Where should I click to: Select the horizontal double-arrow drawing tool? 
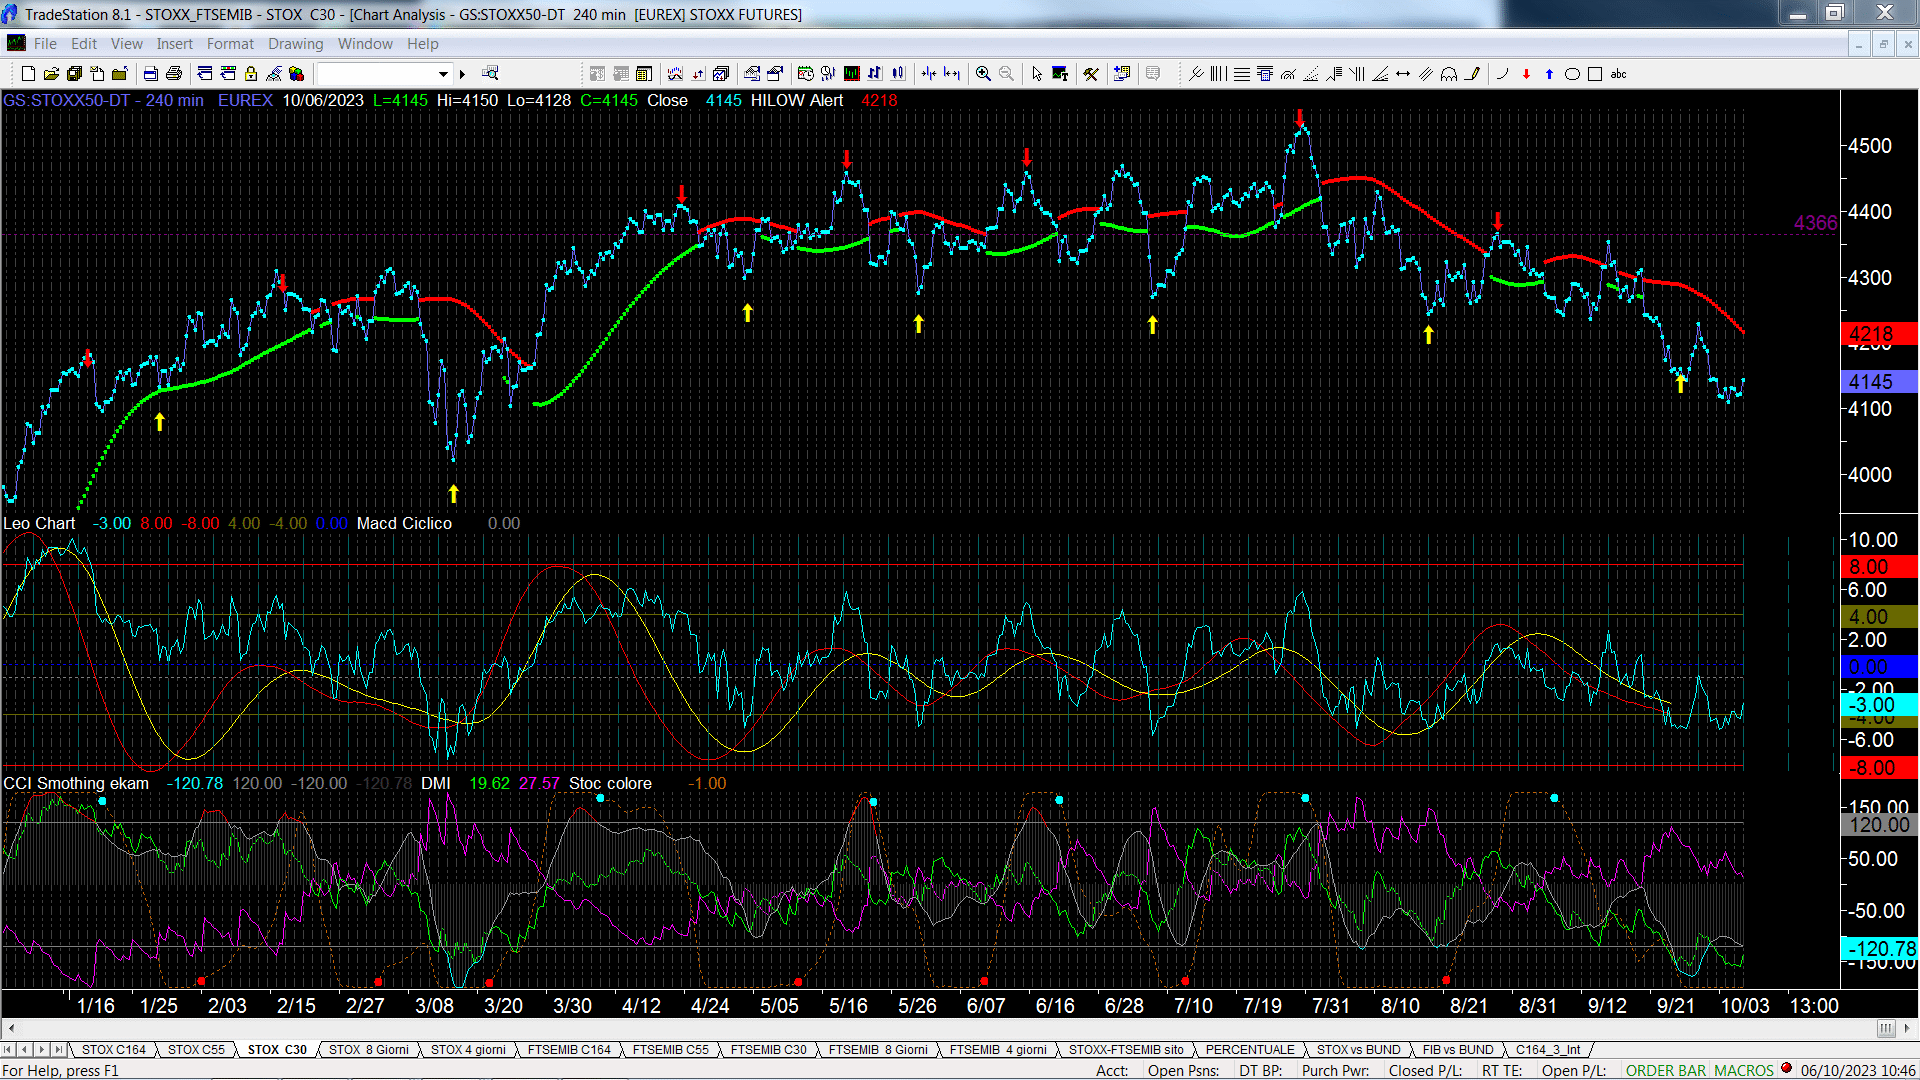[1403, 73]
